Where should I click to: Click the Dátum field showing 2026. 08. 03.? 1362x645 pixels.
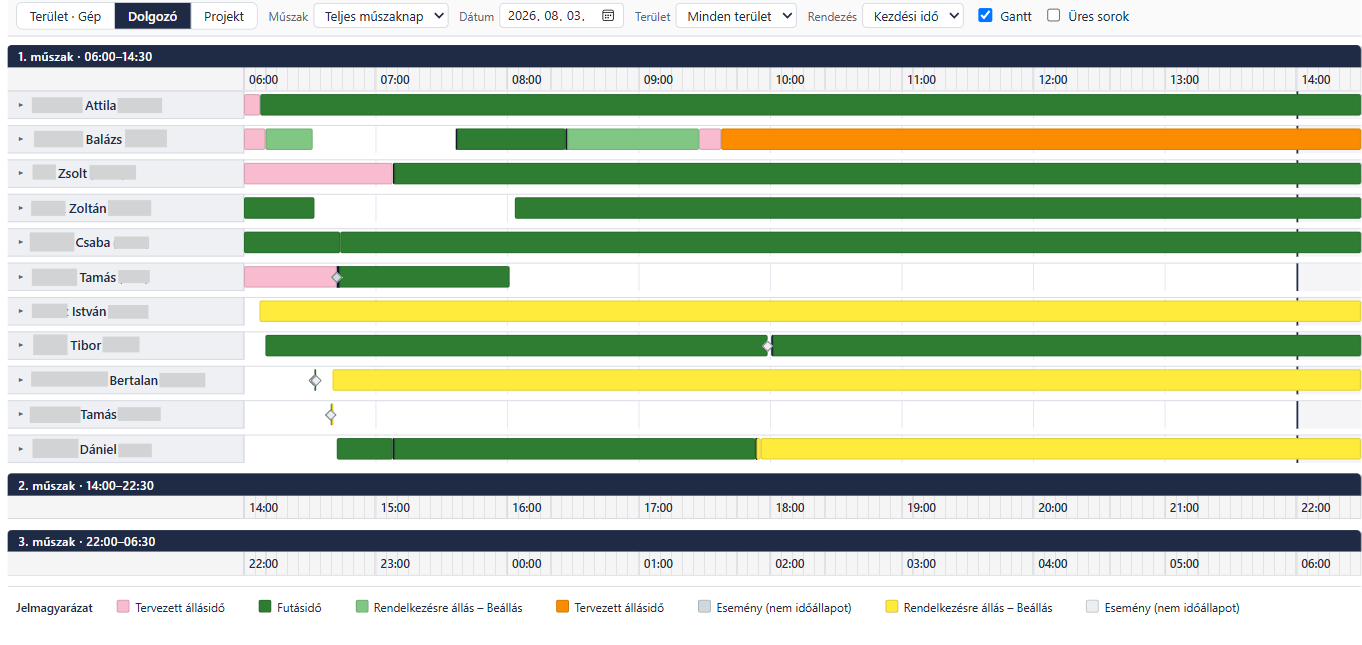pos(561,16)
